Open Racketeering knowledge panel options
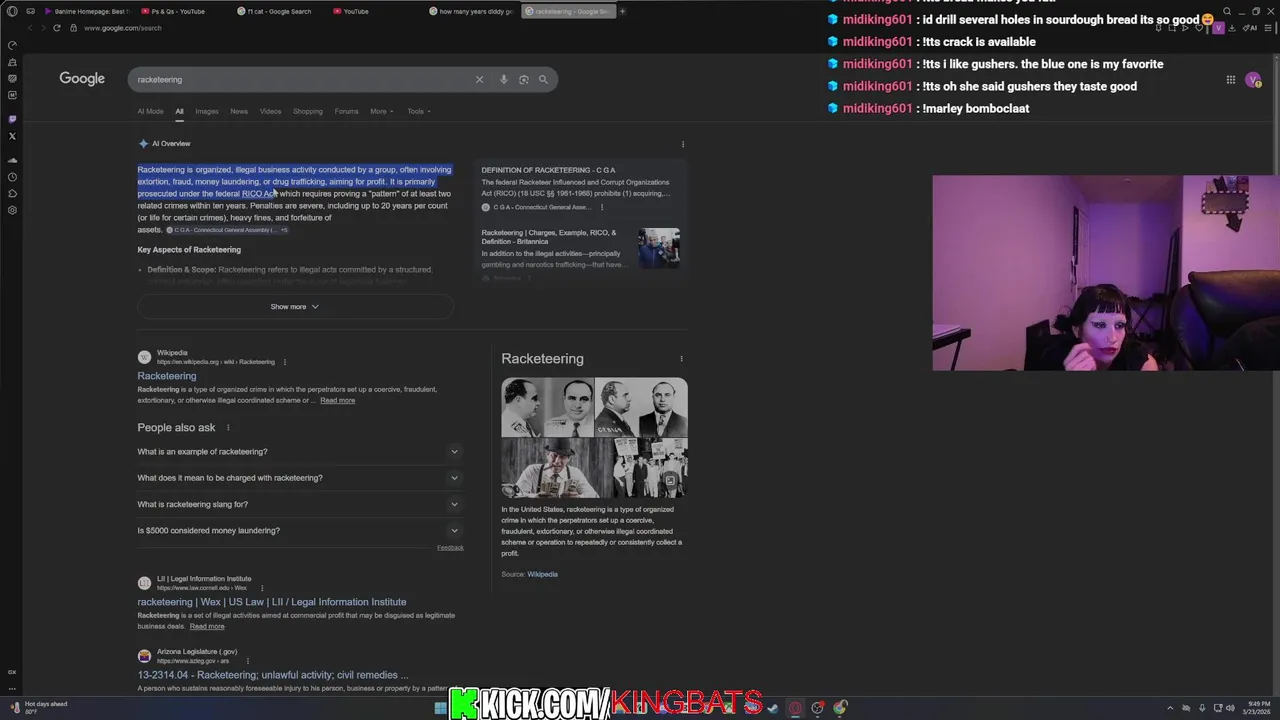 [681, 359]
